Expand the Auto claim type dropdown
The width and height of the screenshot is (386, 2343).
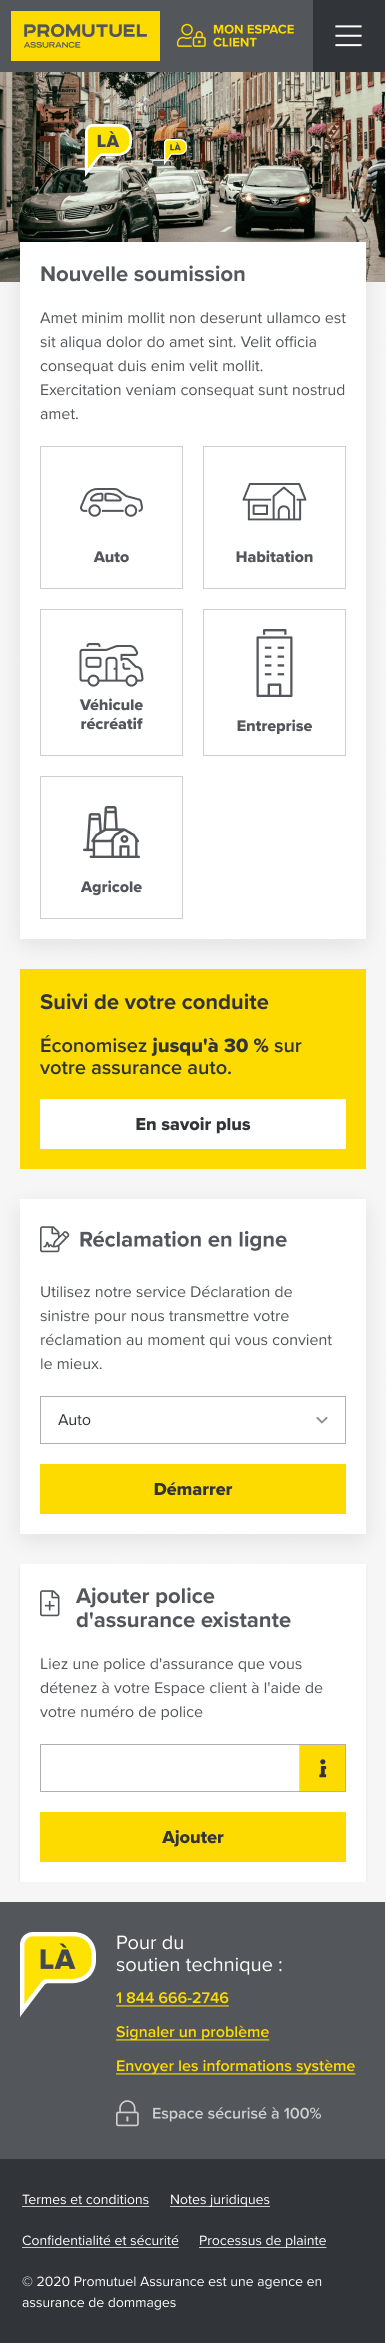tap(193, 1420)
